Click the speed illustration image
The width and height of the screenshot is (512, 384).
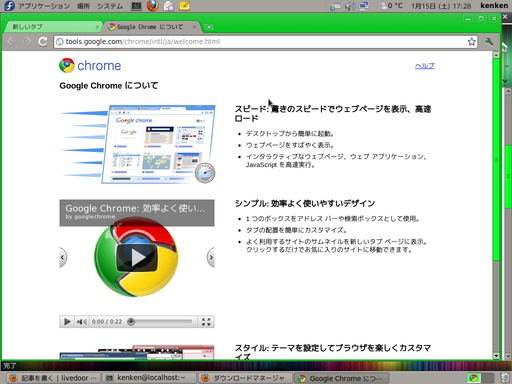point(138,144)
